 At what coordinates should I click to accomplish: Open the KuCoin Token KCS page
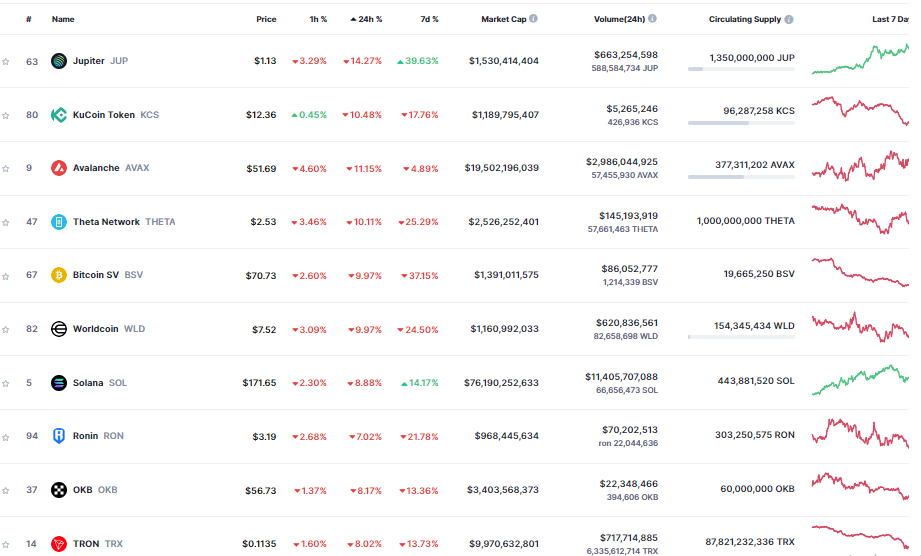(116, 114)
